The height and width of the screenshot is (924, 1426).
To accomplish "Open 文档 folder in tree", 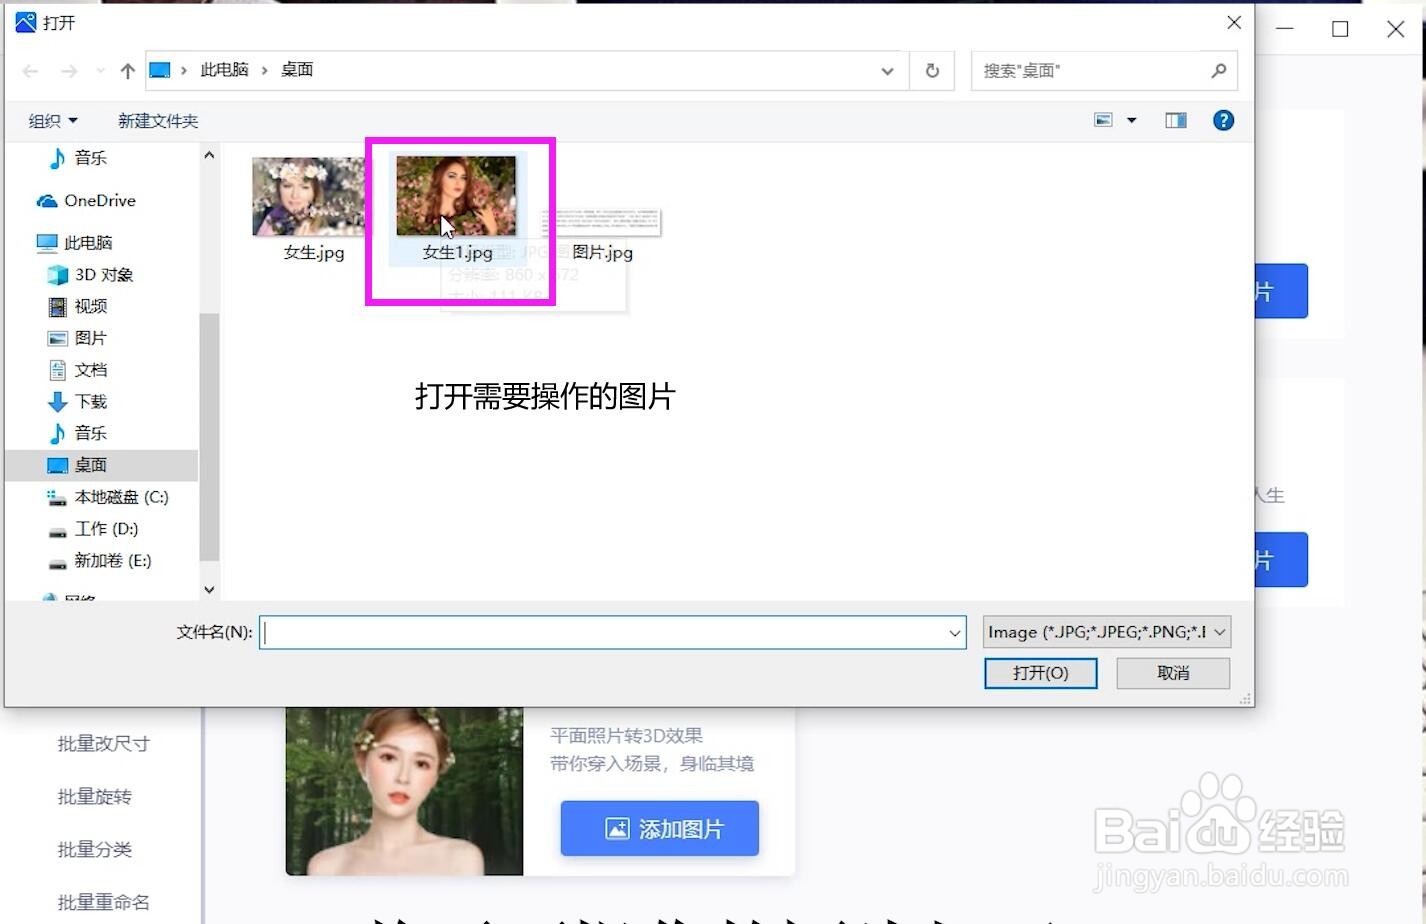I will [77, 370].
